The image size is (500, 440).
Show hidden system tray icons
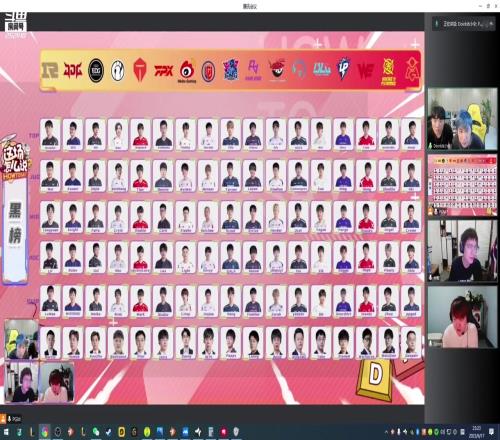pyautogui.click(x=386, y=432)
